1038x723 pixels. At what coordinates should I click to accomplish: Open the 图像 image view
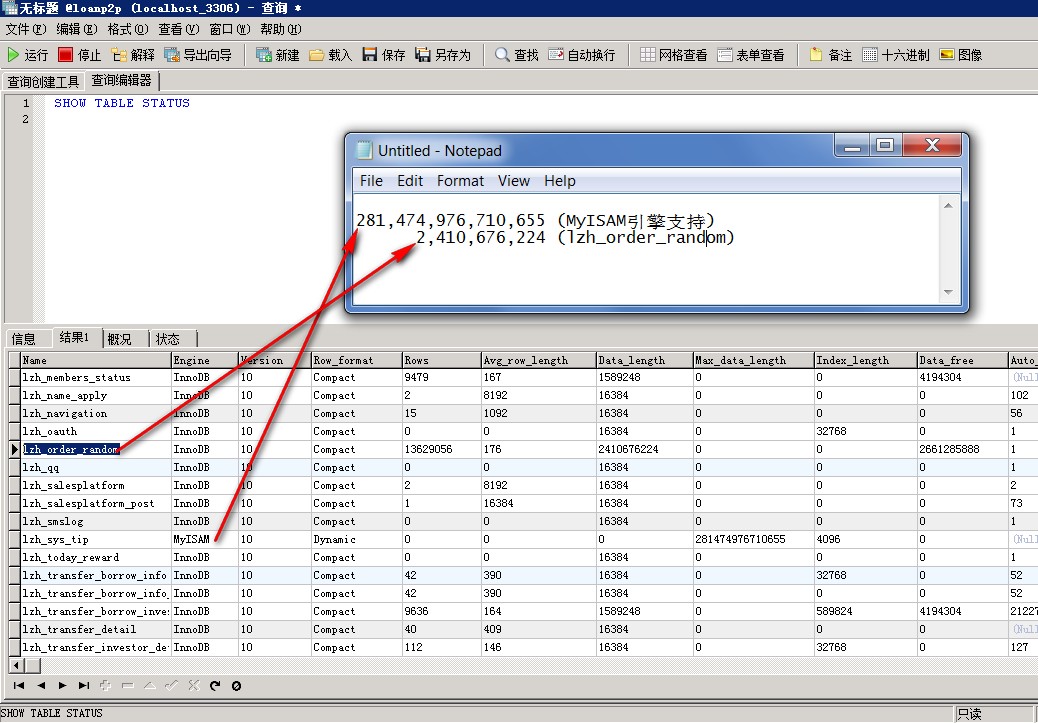click(x=961, y=55)
